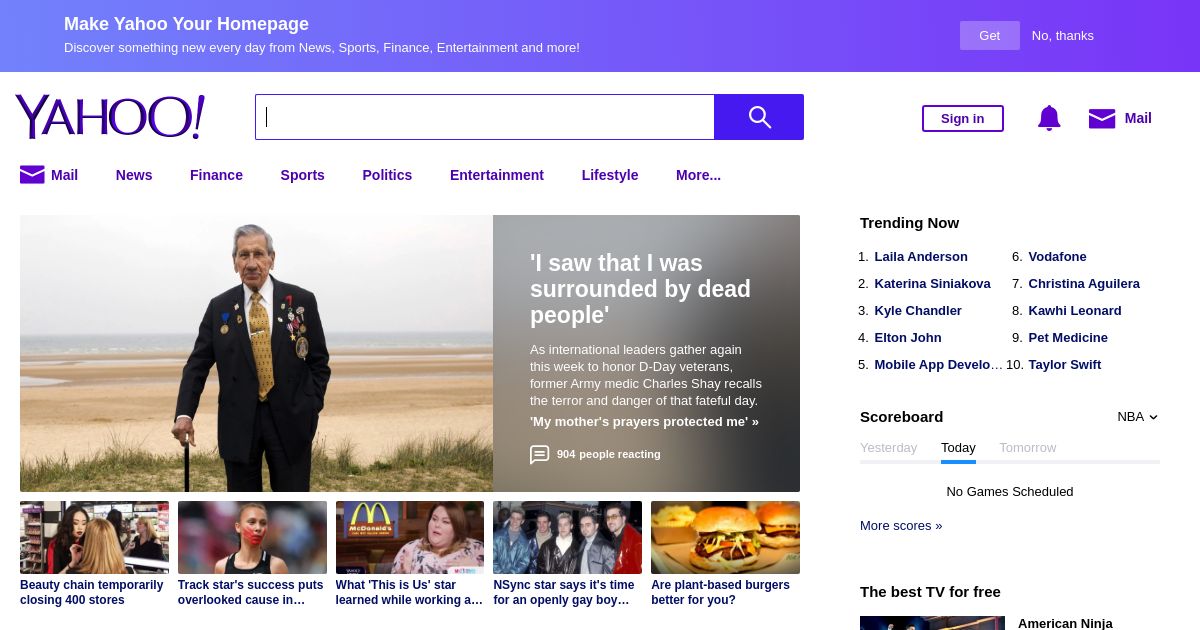Open the Finance menu item
The height and width of the screenshot is (630, 1200).
(x=216, y=175)
